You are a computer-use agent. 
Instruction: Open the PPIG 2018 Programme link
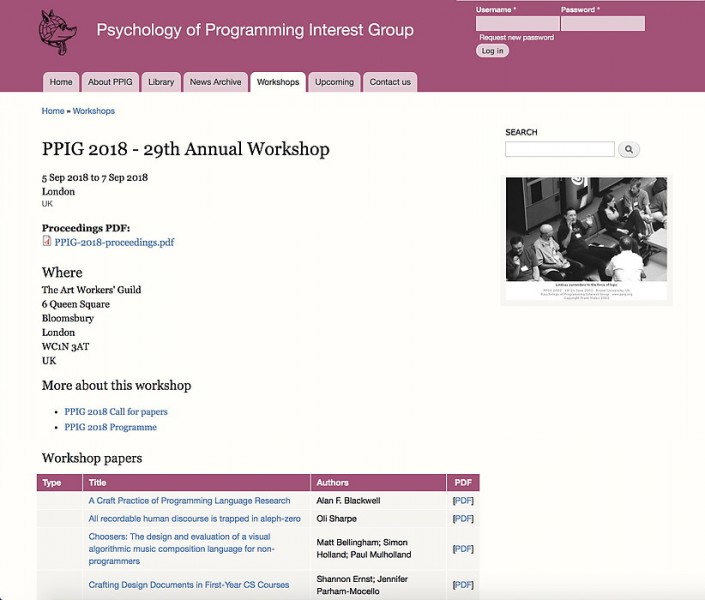110,427
